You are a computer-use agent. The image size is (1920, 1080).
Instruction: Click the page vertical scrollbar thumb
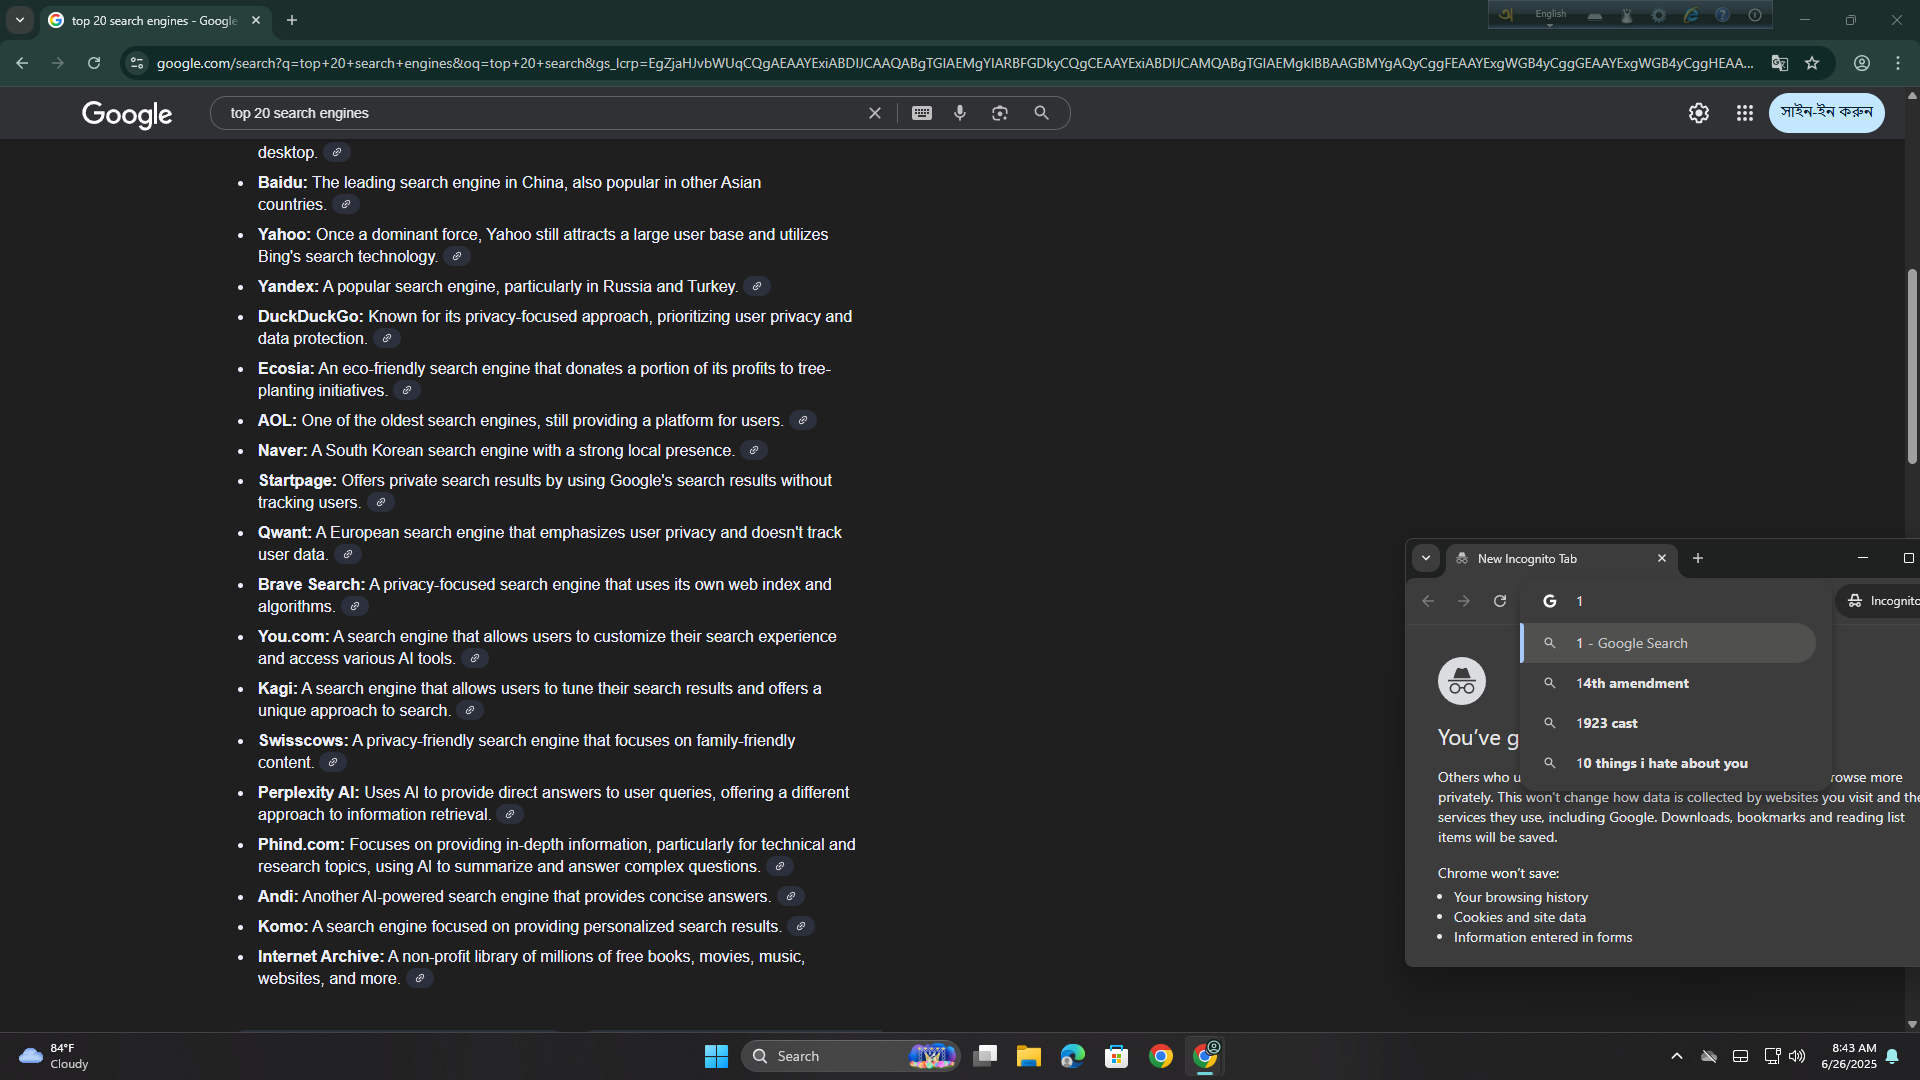pyautogui.click(x=1912, y=367)
